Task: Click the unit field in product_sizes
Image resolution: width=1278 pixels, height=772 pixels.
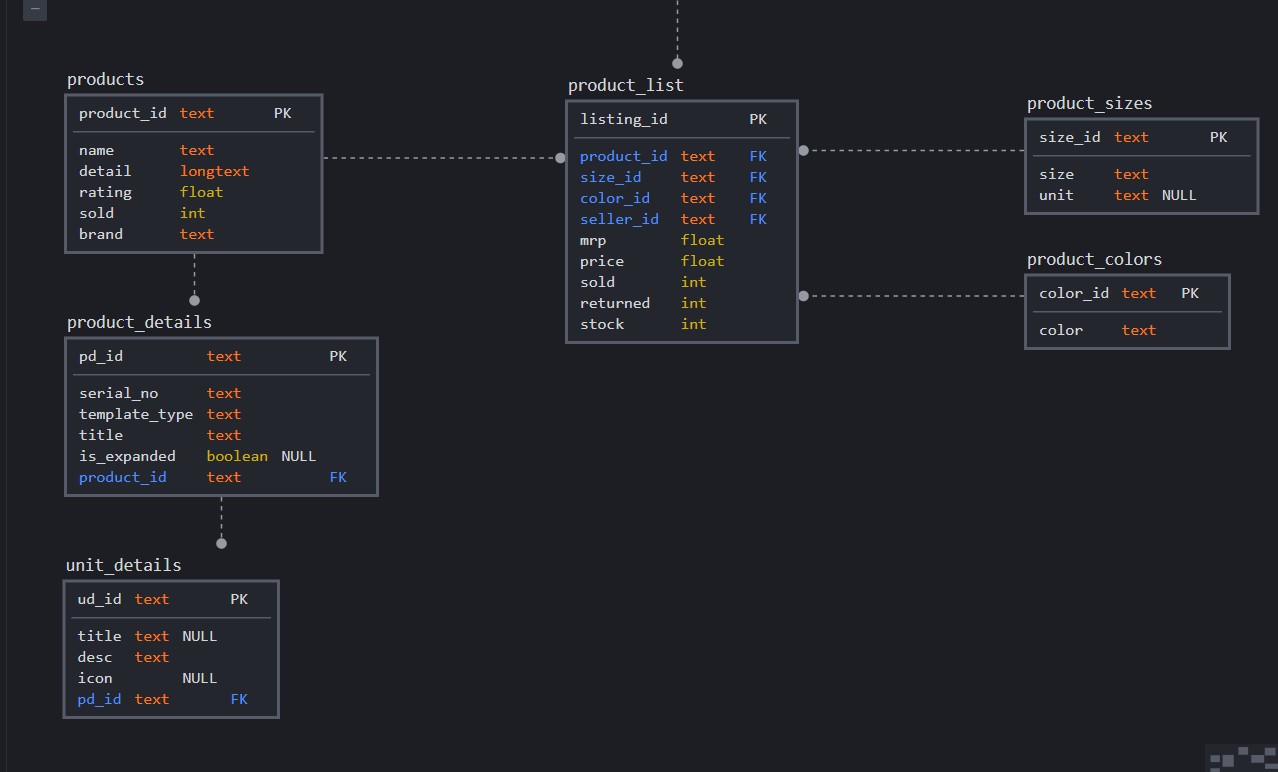Action: [1057, 195]
